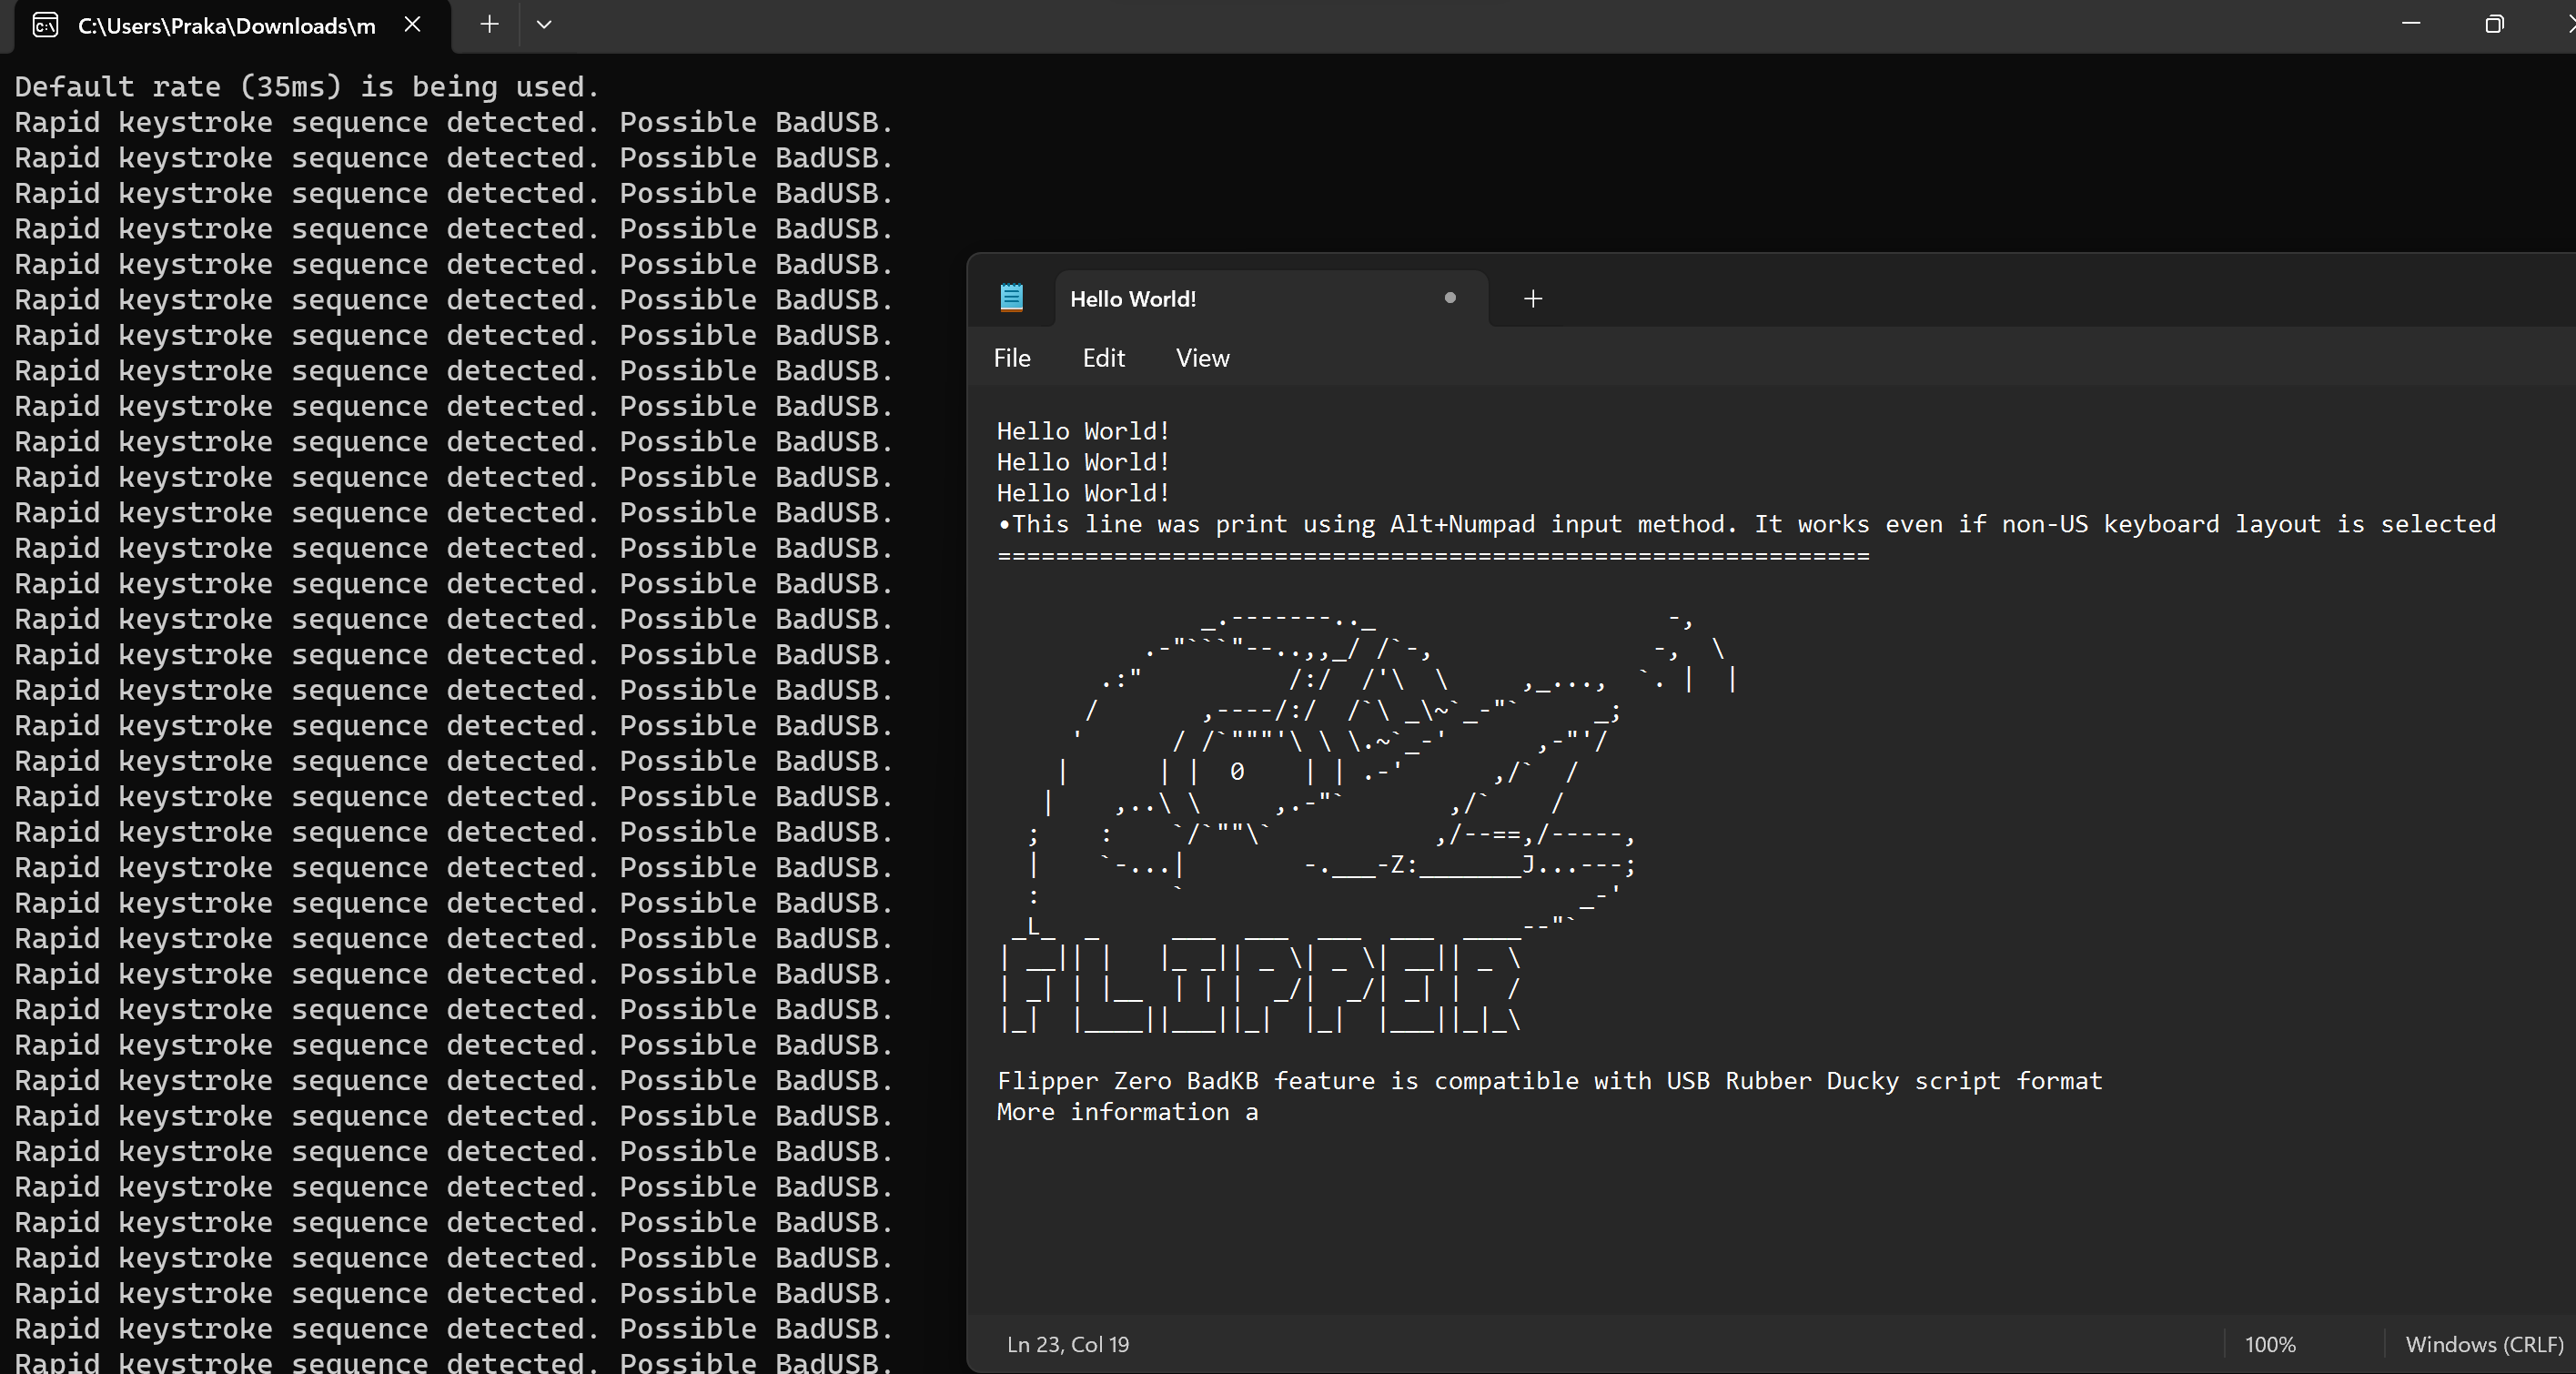
Task: Click the Ln 23, Col 19 status indicator
Action: (x=1067, y=1344)
